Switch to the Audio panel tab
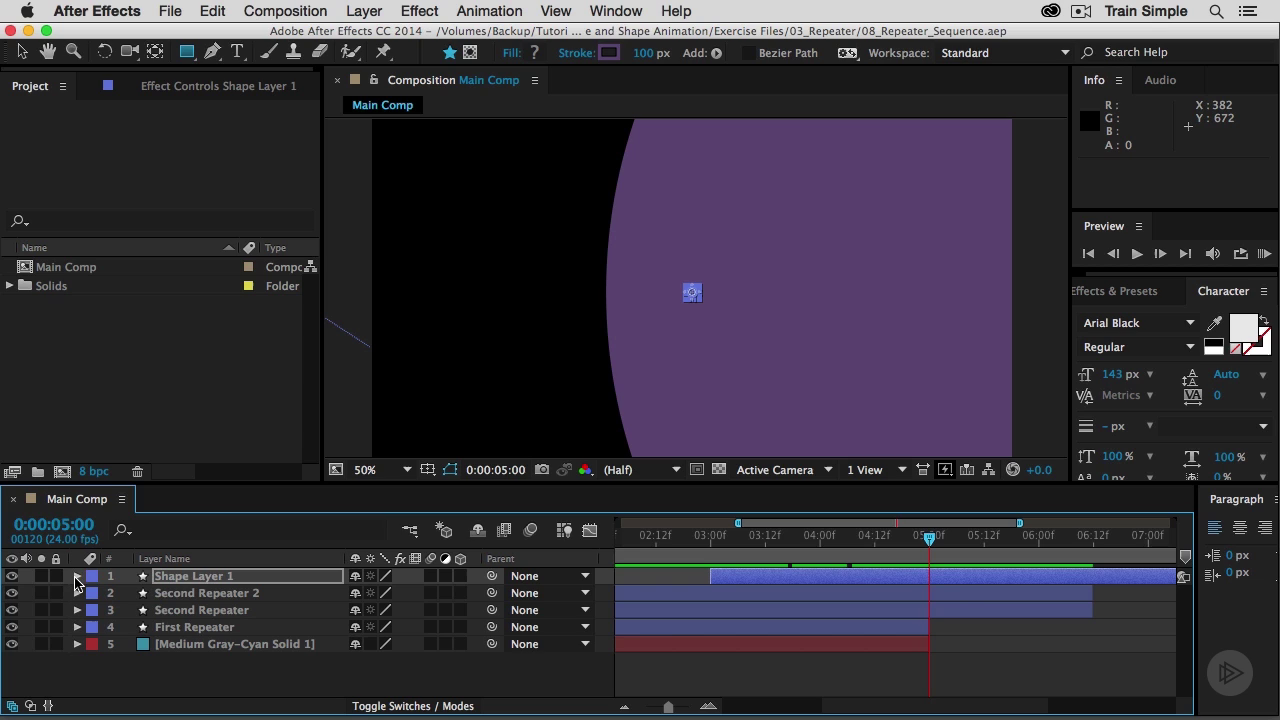The image size is (1280, 720). tap(1160, 80)
